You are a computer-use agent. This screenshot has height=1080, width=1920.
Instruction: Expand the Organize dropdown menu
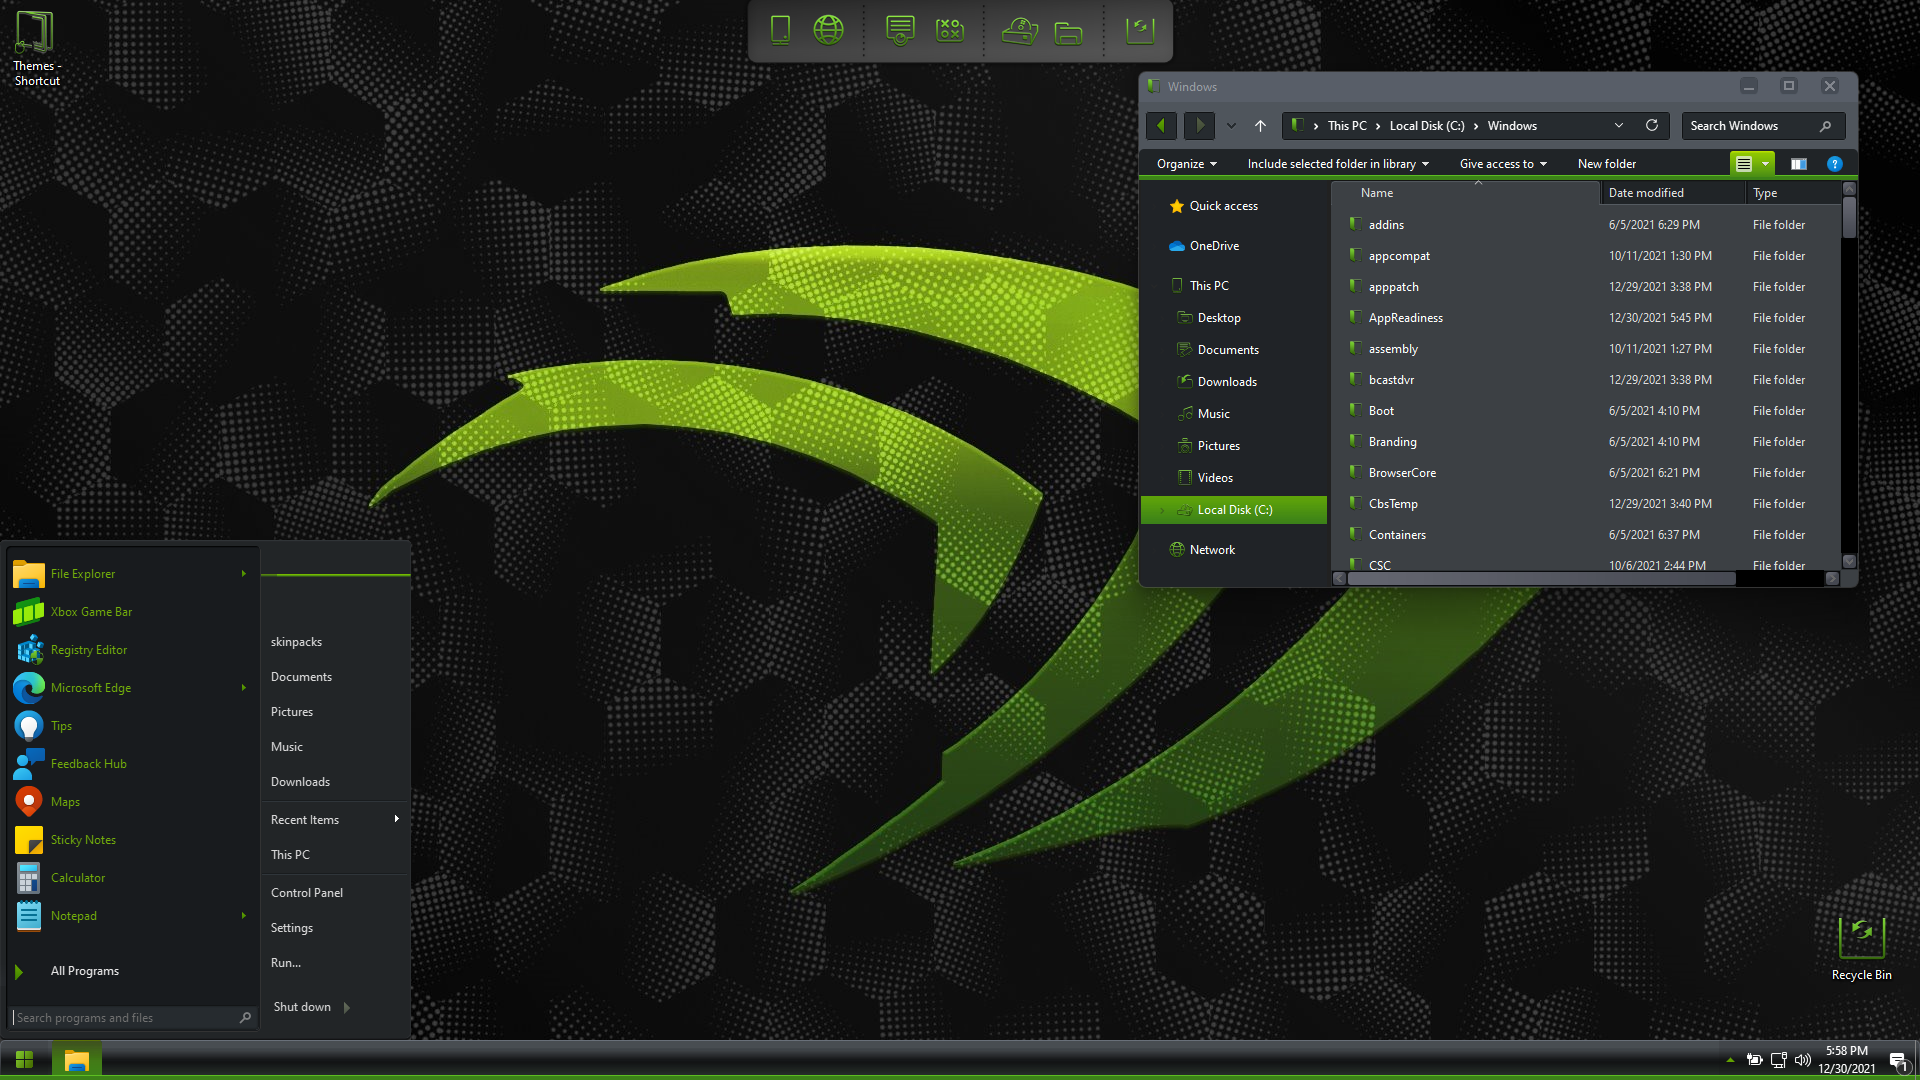click(x=1186, y=164)
